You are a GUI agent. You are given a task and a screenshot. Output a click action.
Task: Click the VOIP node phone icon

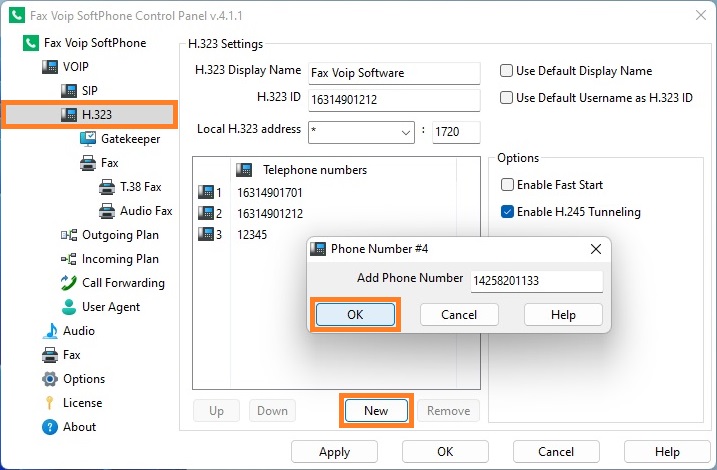click(x=50, y=67)
